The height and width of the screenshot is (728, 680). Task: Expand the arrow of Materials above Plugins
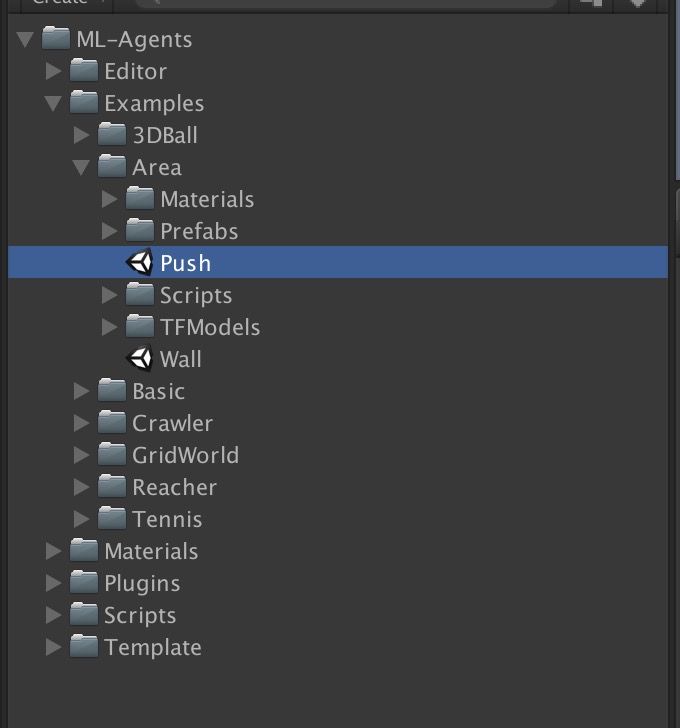click(x=54, y=552)
